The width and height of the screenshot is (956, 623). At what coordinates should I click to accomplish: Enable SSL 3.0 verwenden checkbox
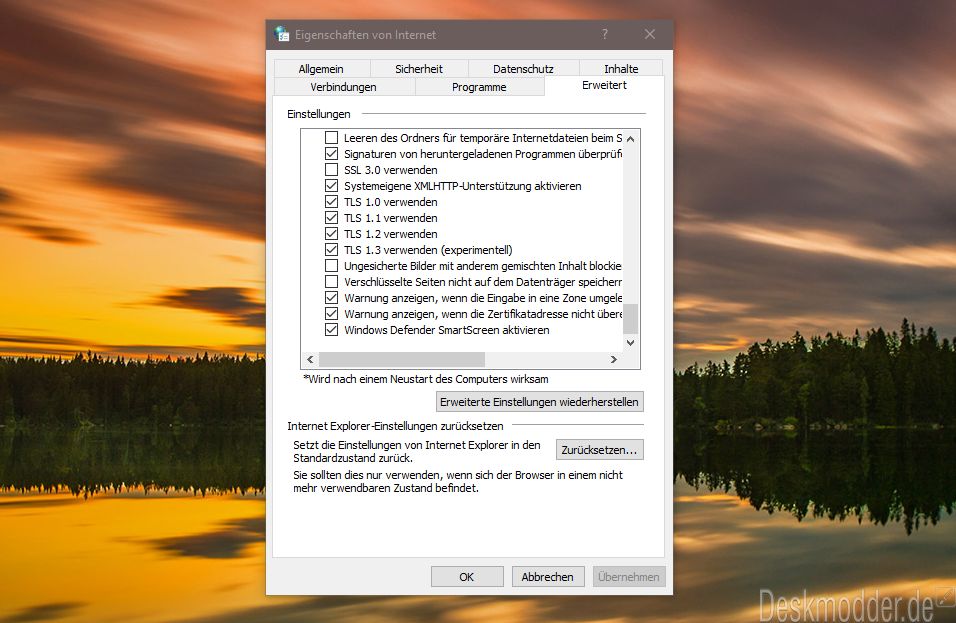(x=331, y=169)
